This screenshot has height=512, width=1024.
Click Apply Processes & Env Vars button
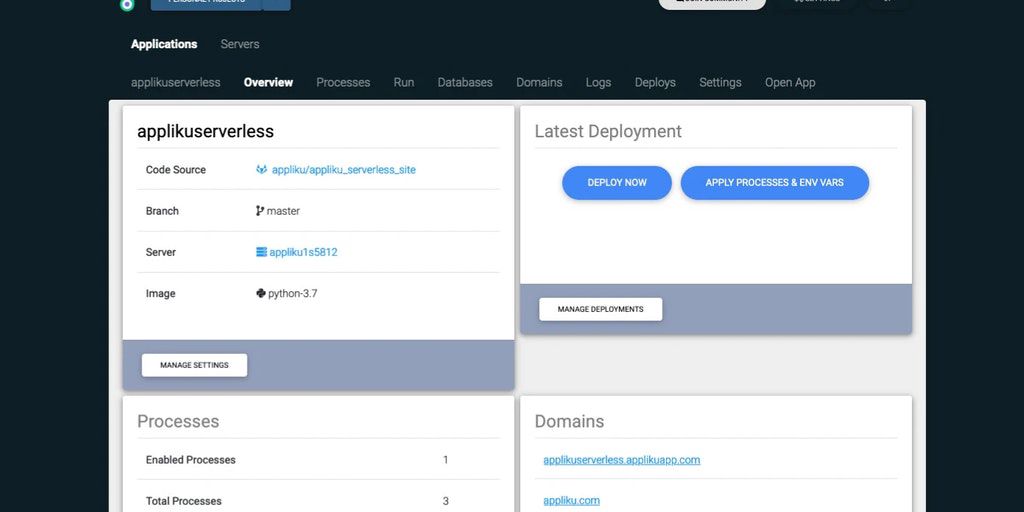point(774,183)
